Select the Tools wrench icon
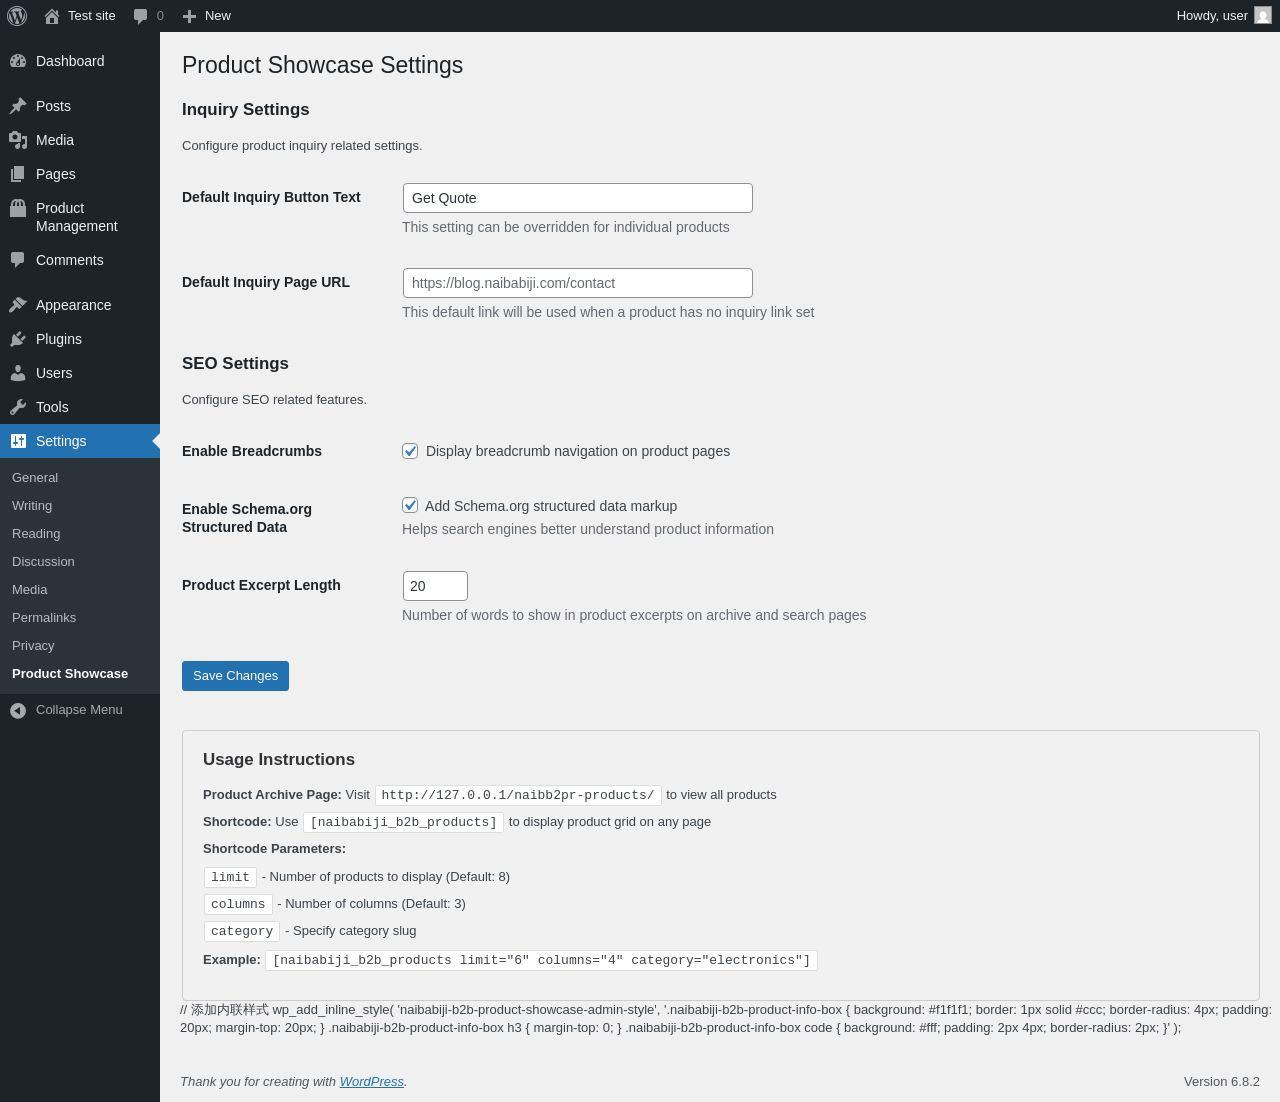This screenshot has height=1102, width=1280. [18, 407]
